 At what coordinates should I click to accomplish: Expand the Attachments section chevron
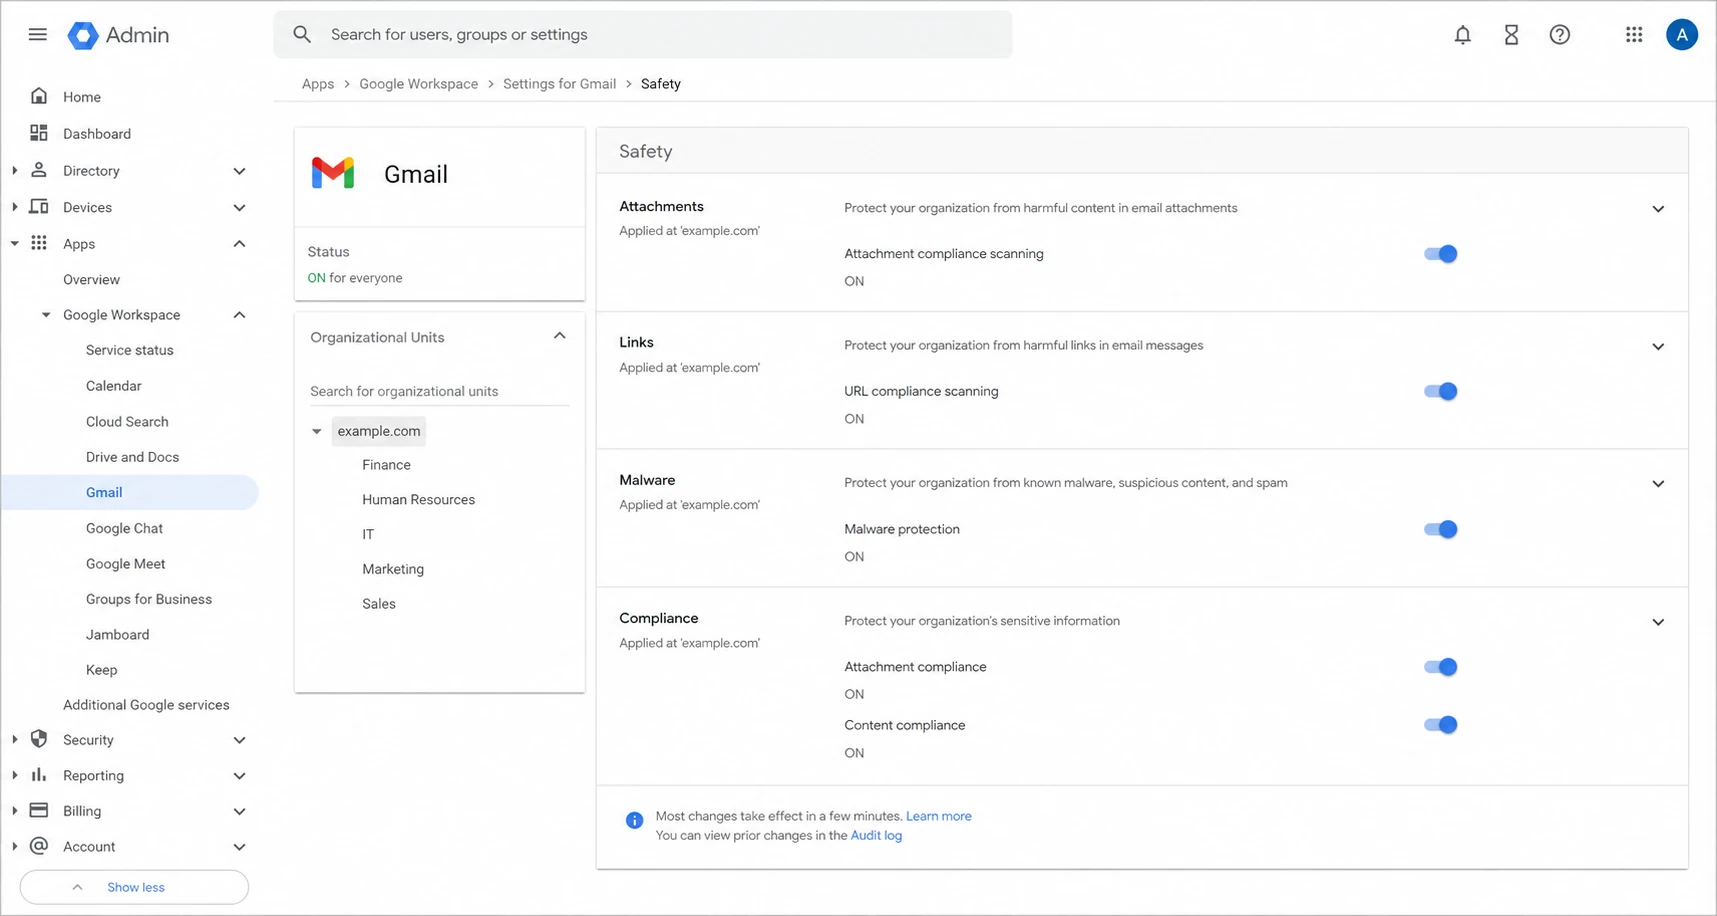(1658, 209)
